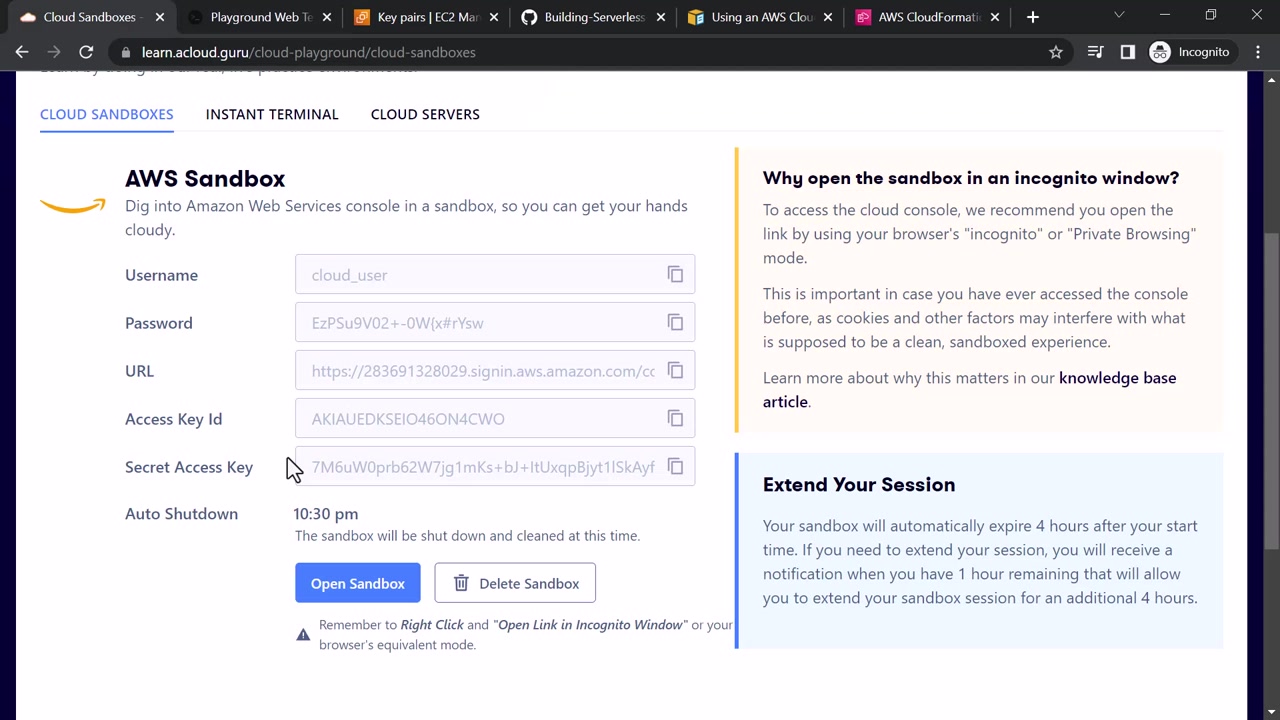The image size is (1280, 720).
Task: Click the warning triangle beside the reminder
Action: click(x=303, y=634)
